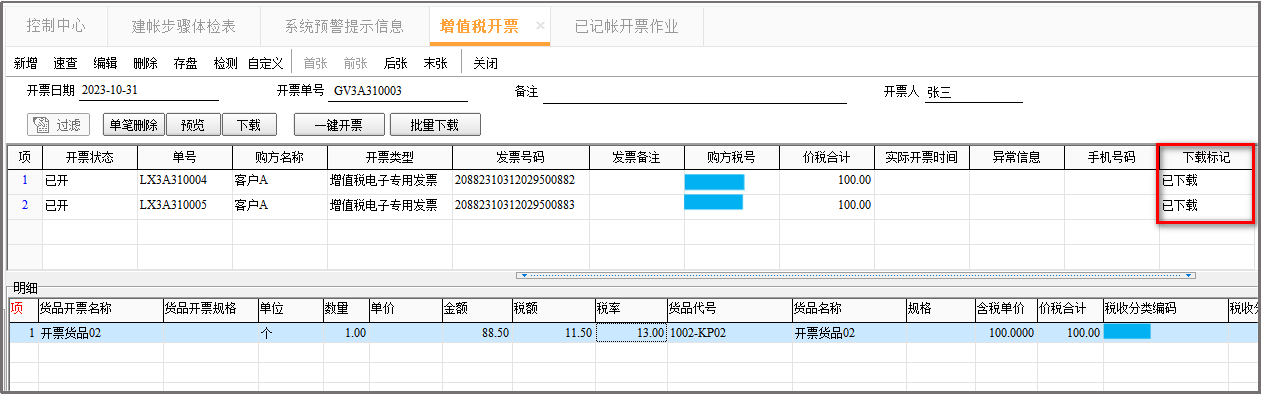Go to 末张 record
1263x394 pixels.
[435, 63]
